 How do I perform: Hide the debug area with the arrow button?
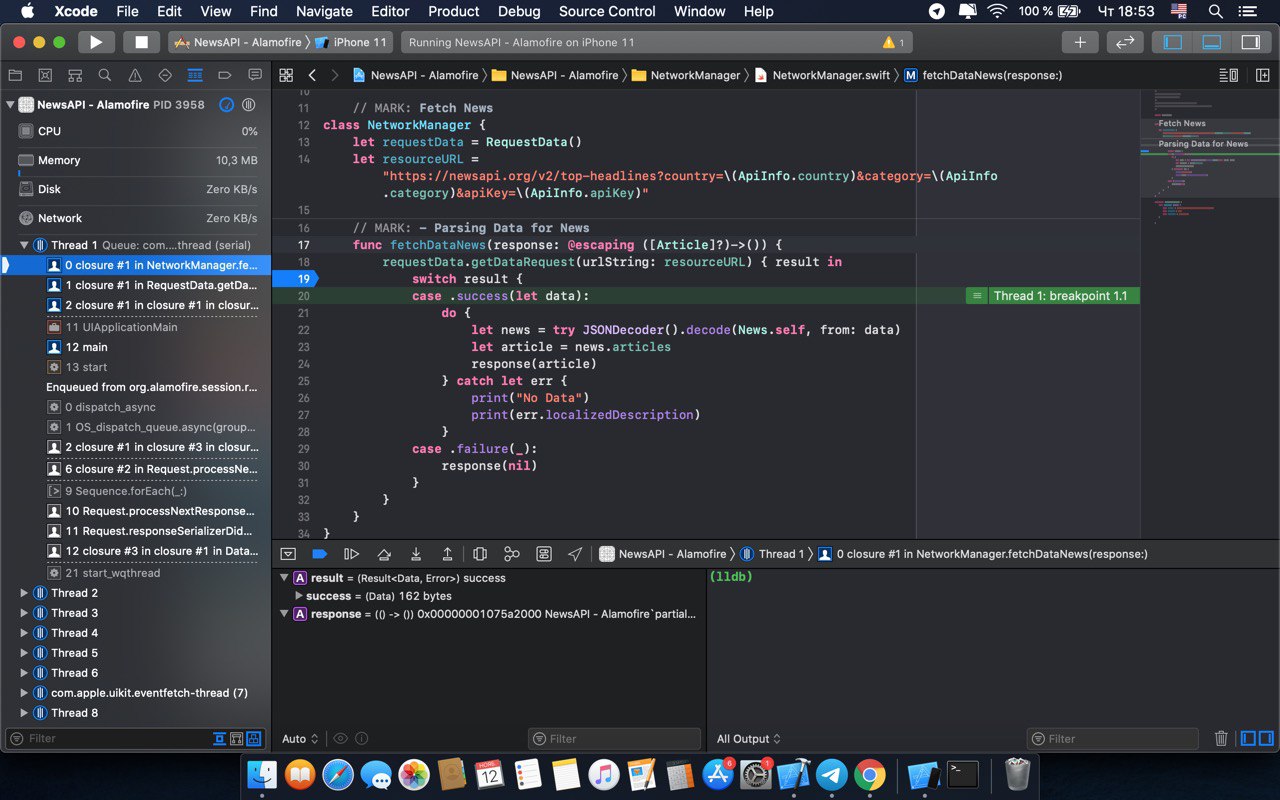point(288,554)
